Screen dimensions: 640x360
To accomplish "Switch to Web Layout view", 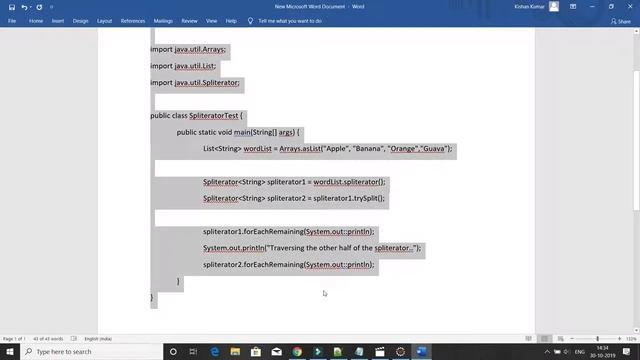I will 560,339.
